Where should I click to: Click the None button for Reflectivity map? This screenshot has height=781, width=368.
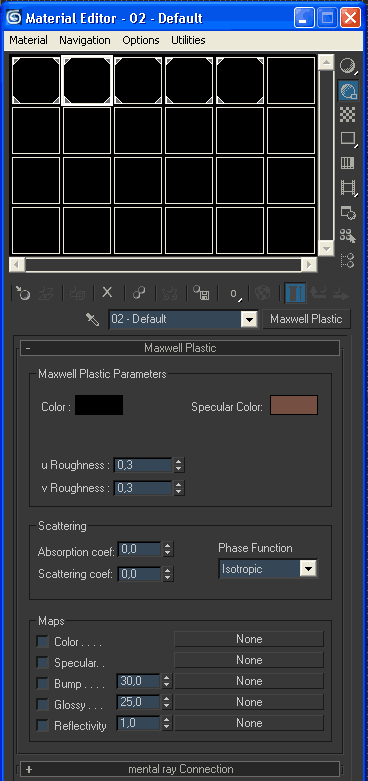249,723
